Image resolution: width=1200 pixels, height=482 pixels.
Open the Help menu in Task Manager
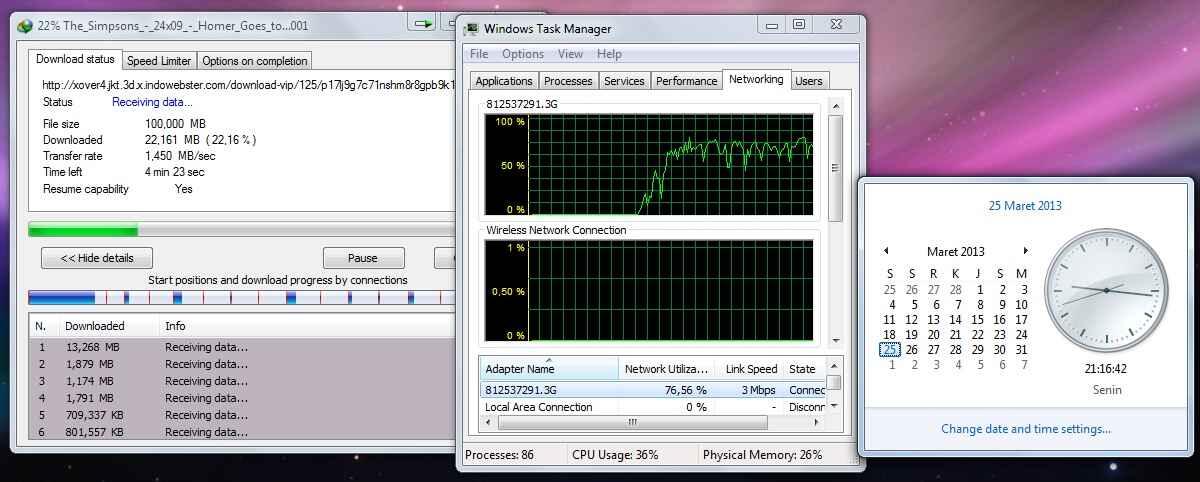pyautogui.click(x=609, y=54)
